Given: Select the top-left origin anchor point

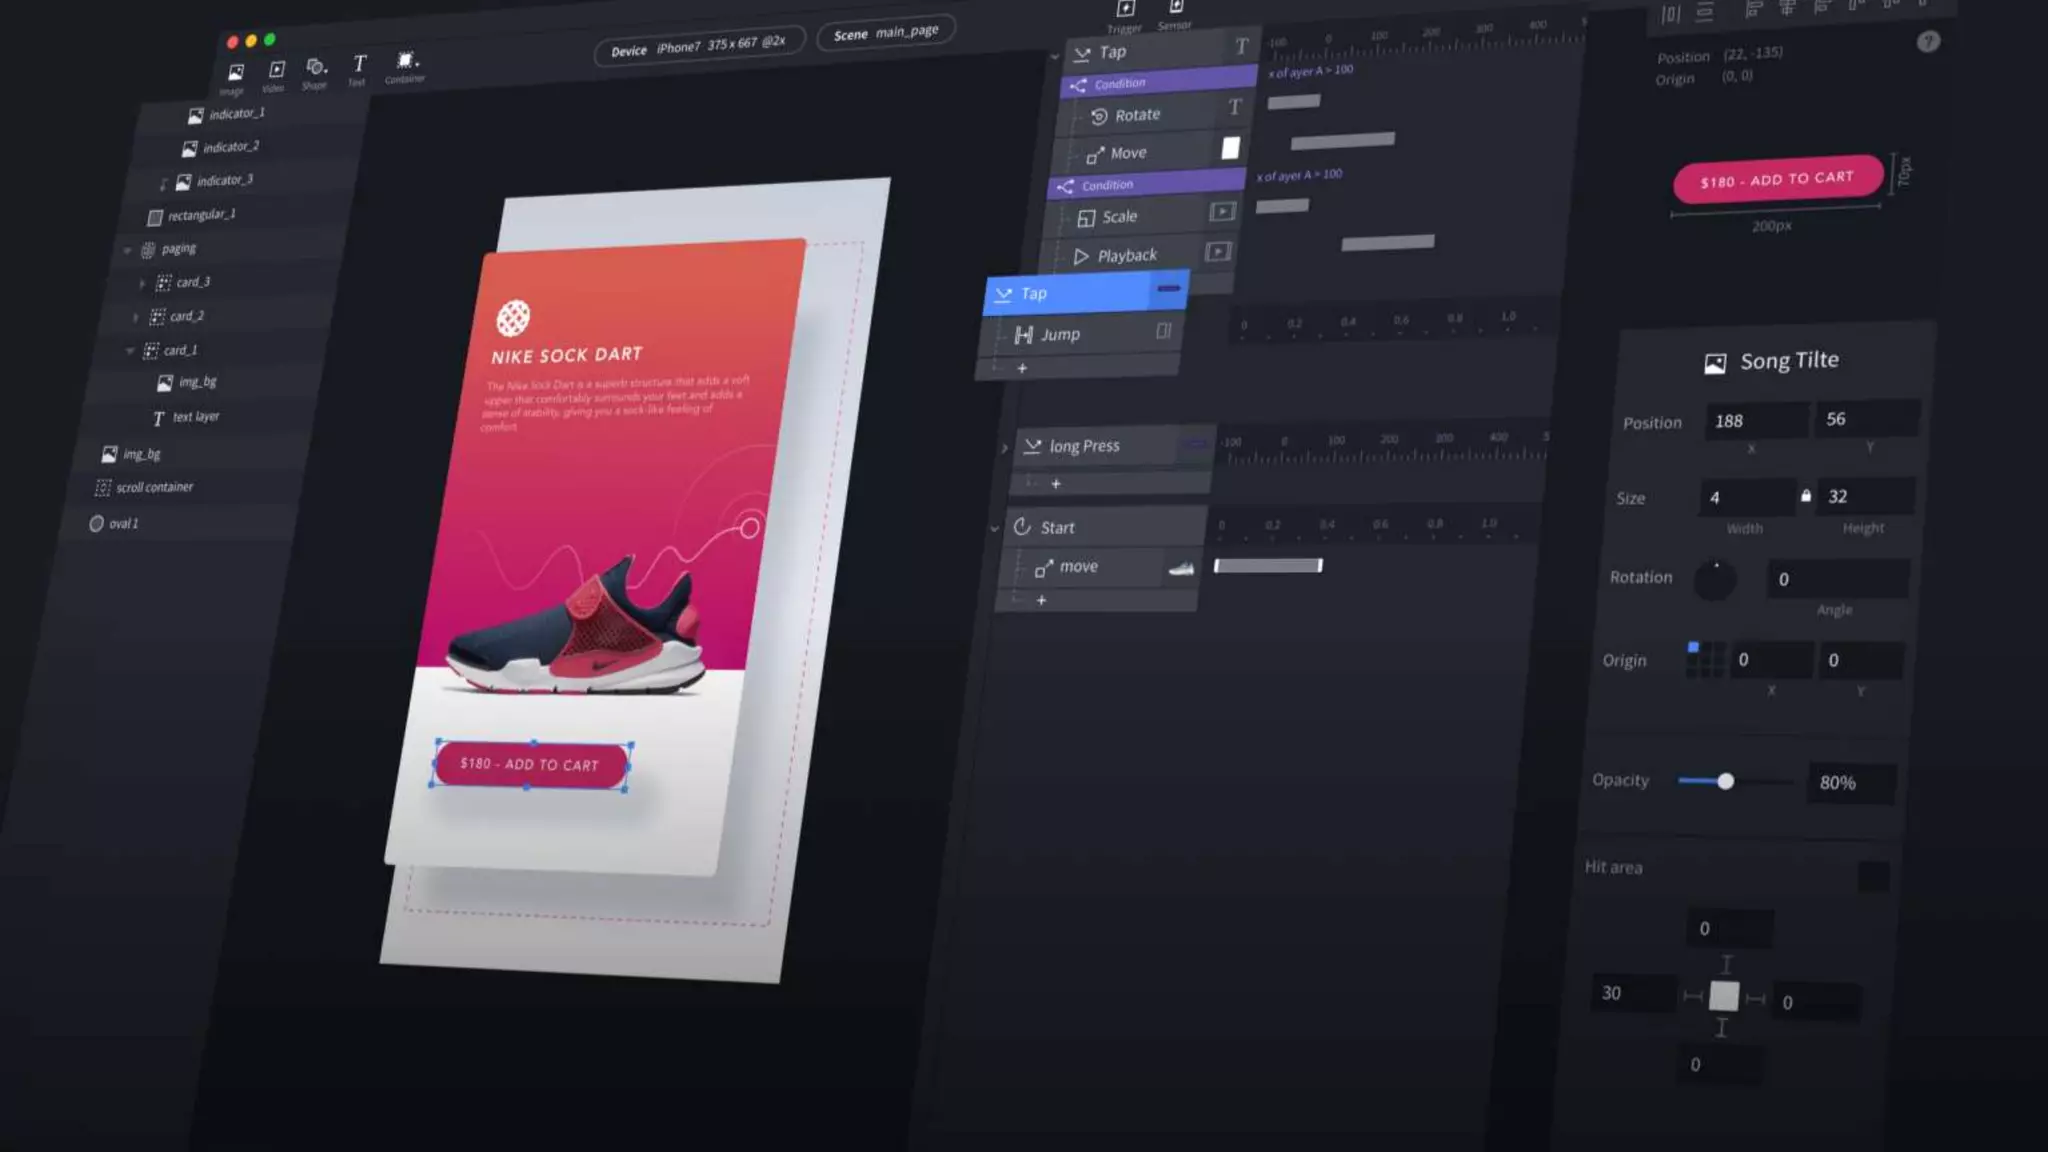Looking at the screenshot, I should pos(1693,648).
